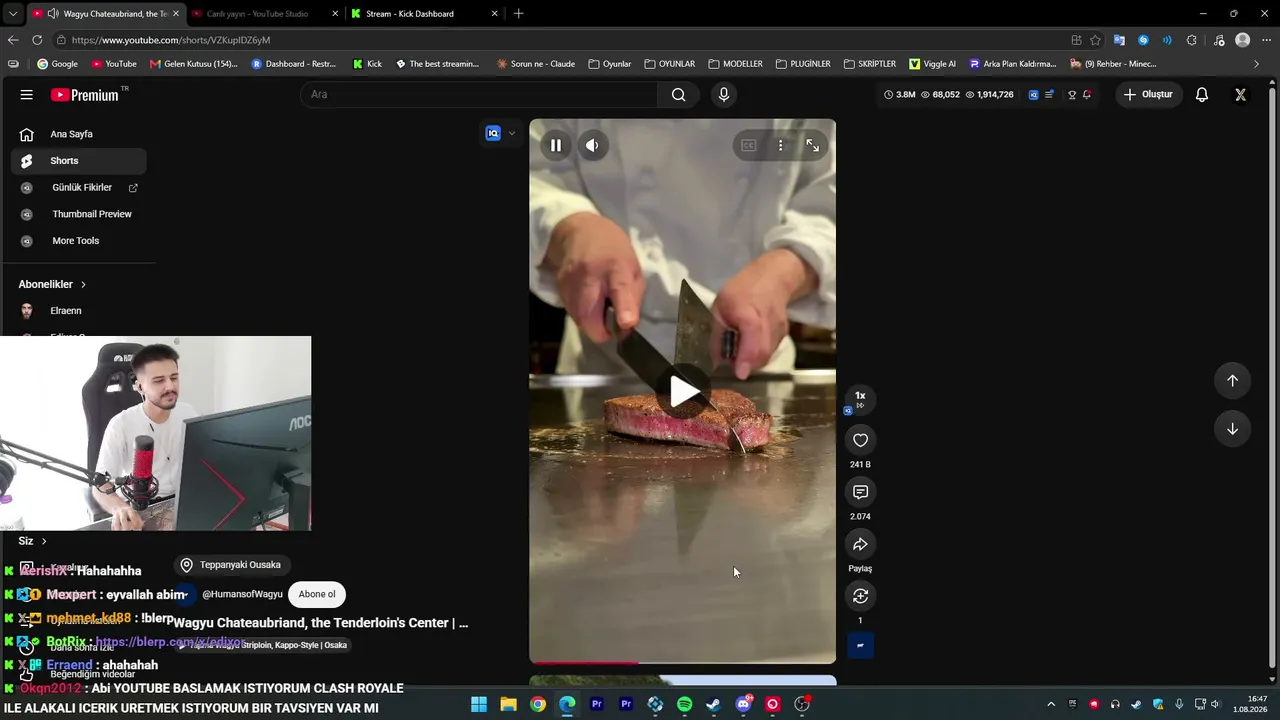1280x720 pixels.
Task: Open the Kick bookmark
Action: [x=367, y=64]
